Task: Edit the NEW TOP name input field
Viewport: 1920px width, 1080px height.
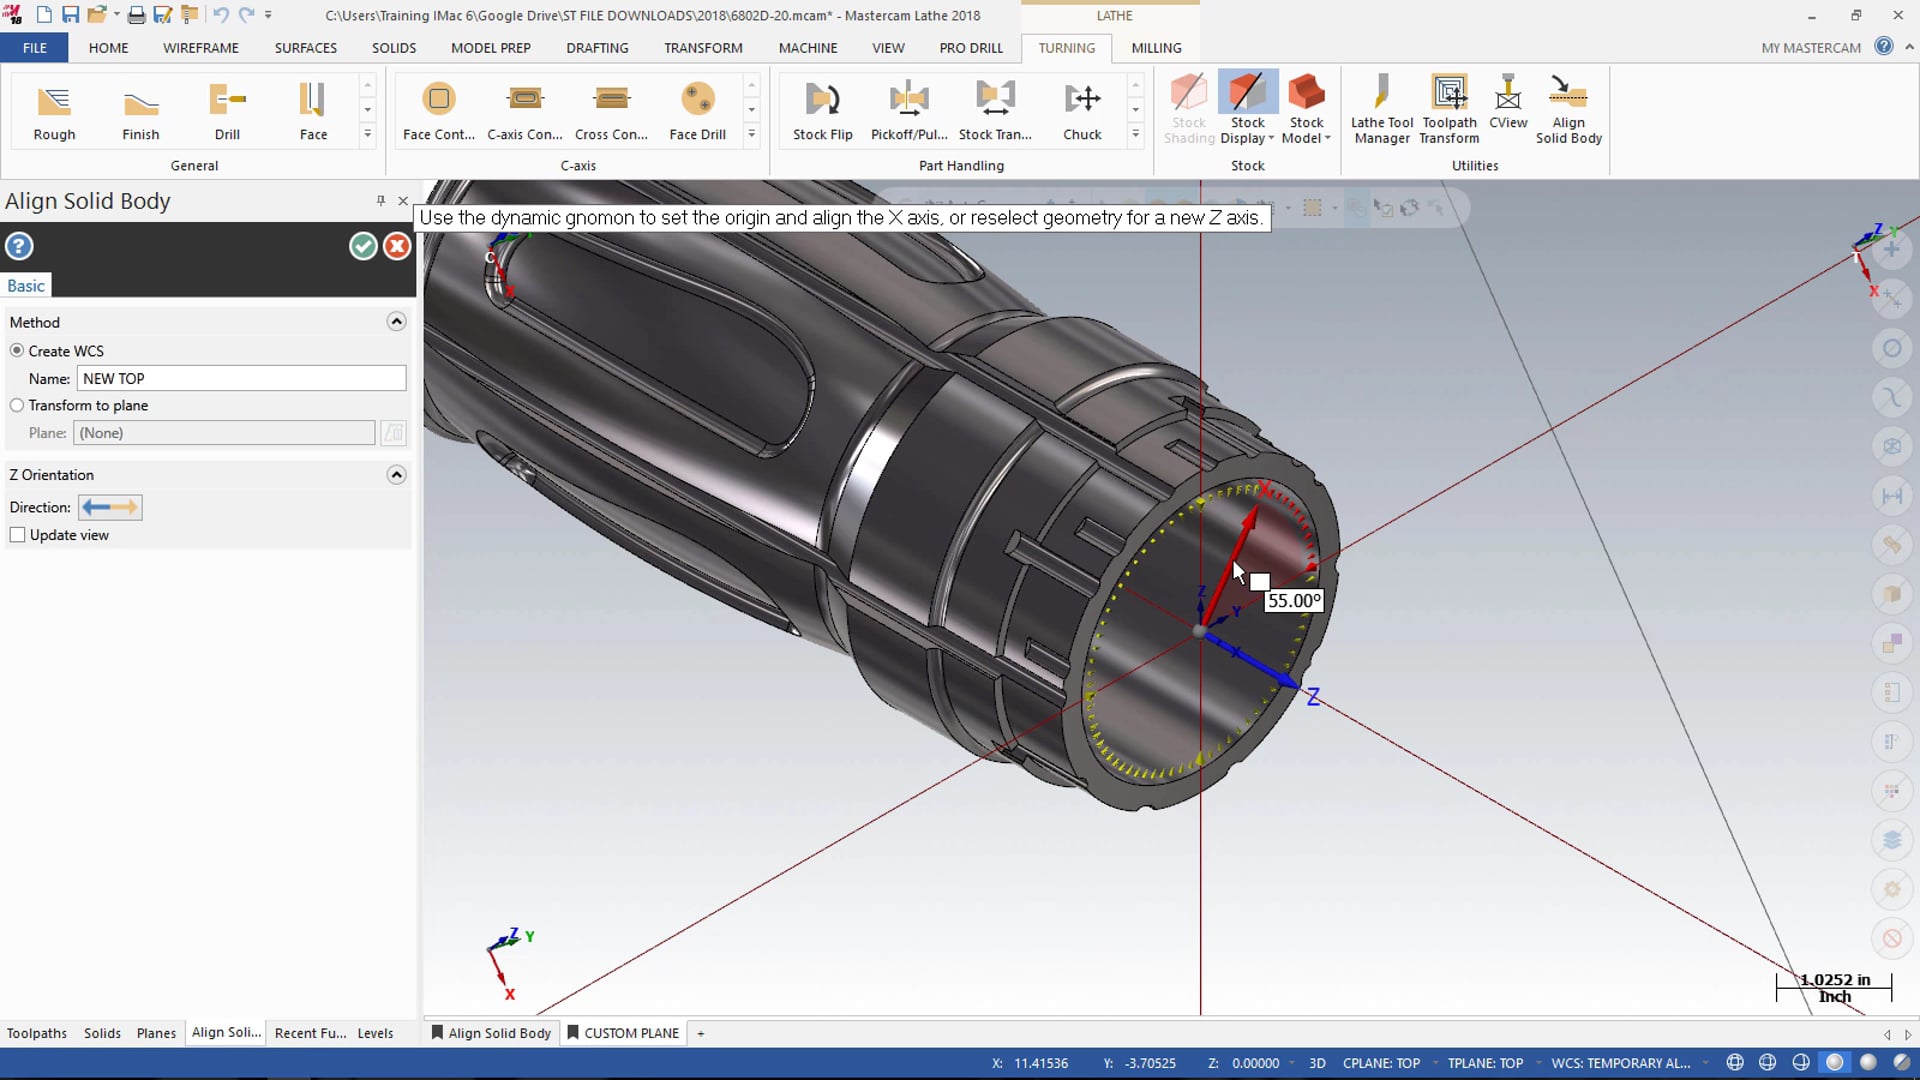Action: [243, 378]
